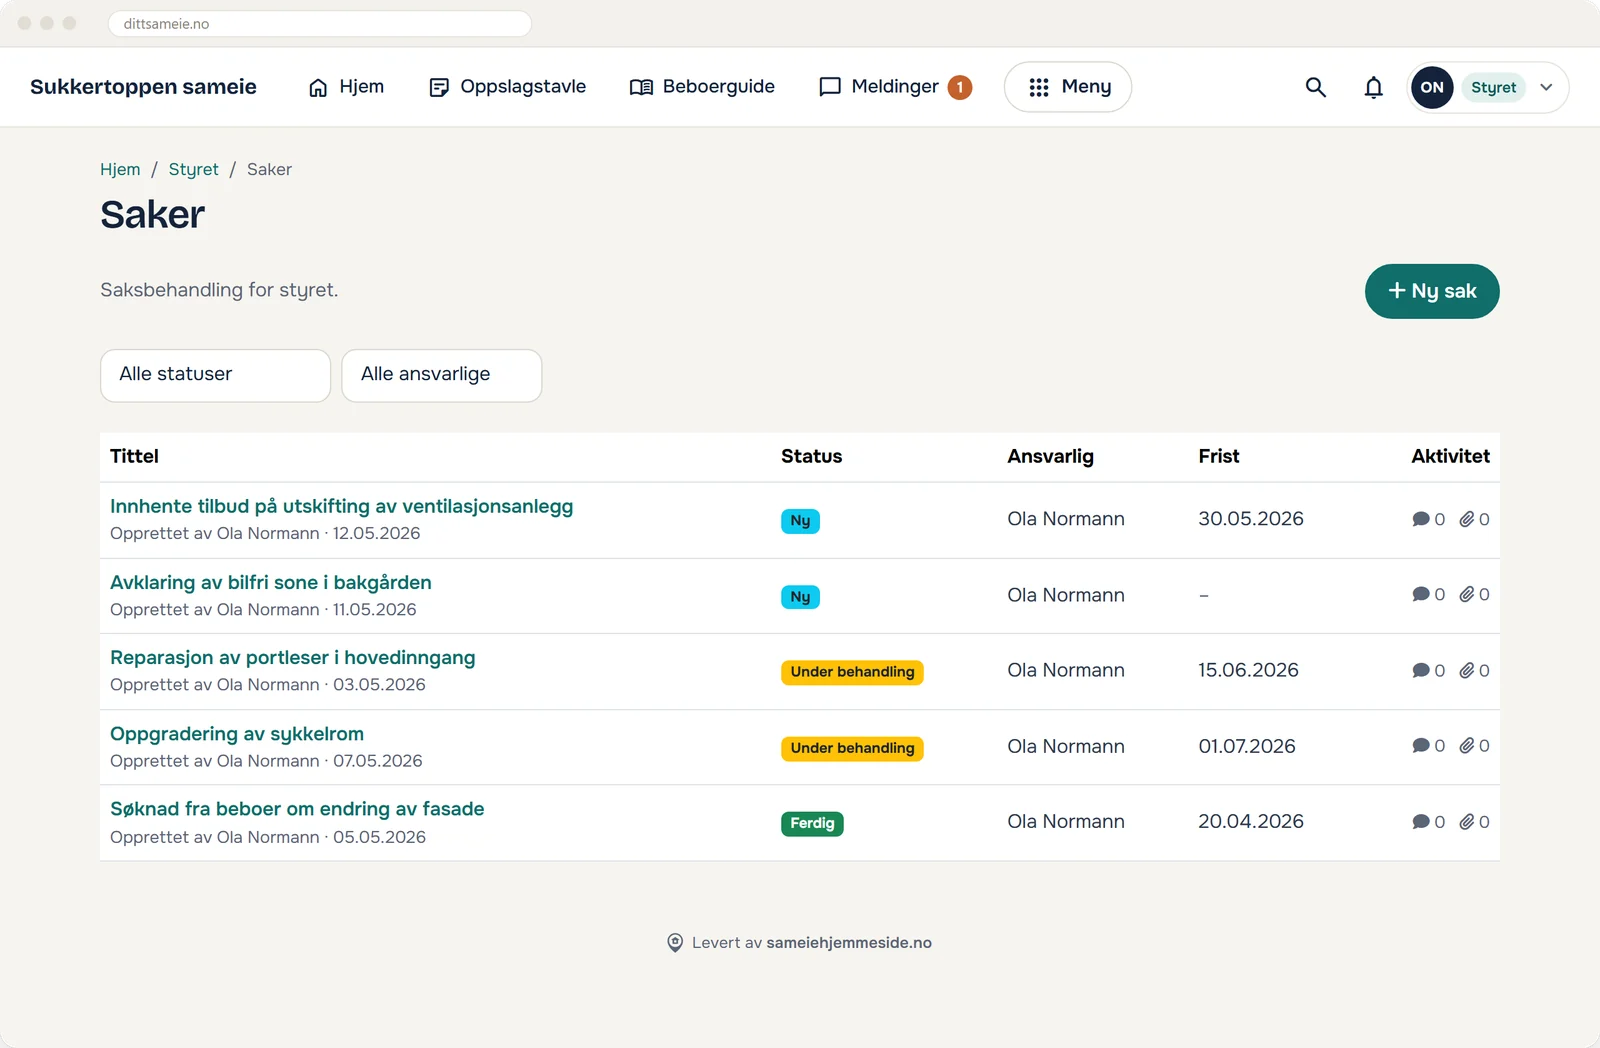Click attachment icon on ventilasjonsanlegg row

1467,519
